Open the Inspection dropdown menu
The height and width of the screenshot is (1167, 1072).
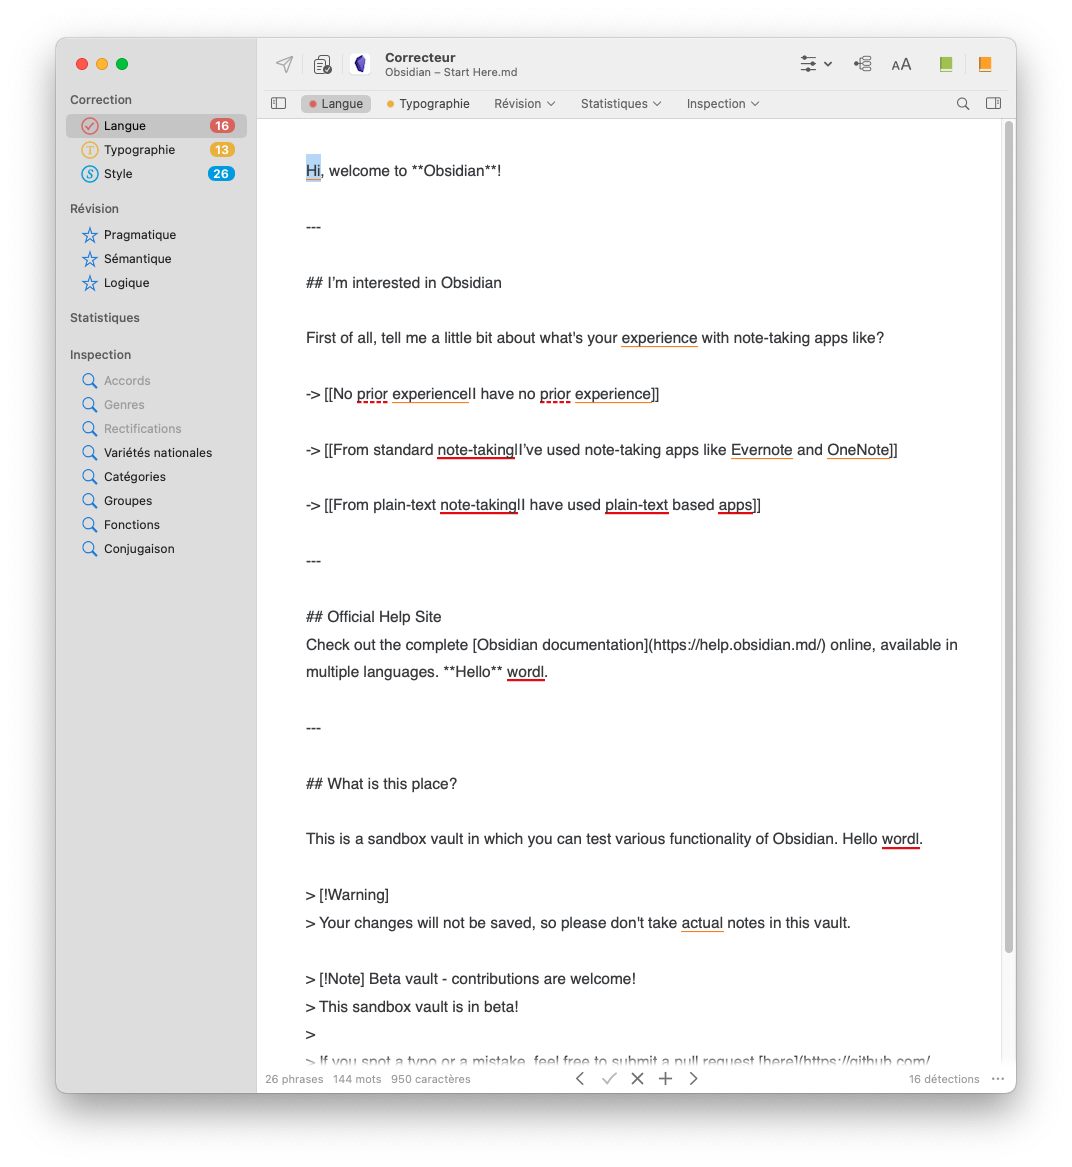722,103
